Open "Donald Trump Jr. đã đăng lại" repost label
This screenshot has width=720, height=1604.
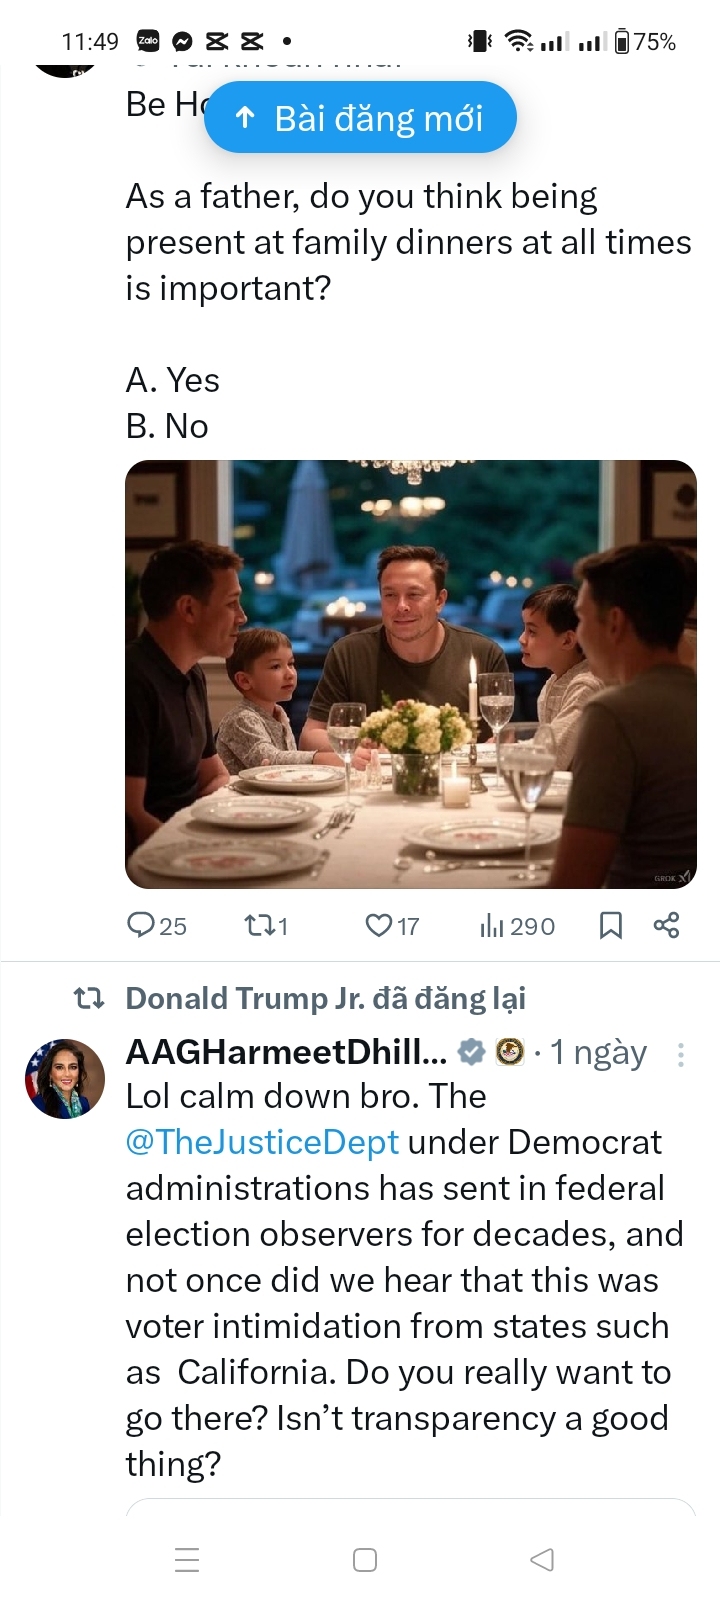pyautogui.click(x=325, y=998)
